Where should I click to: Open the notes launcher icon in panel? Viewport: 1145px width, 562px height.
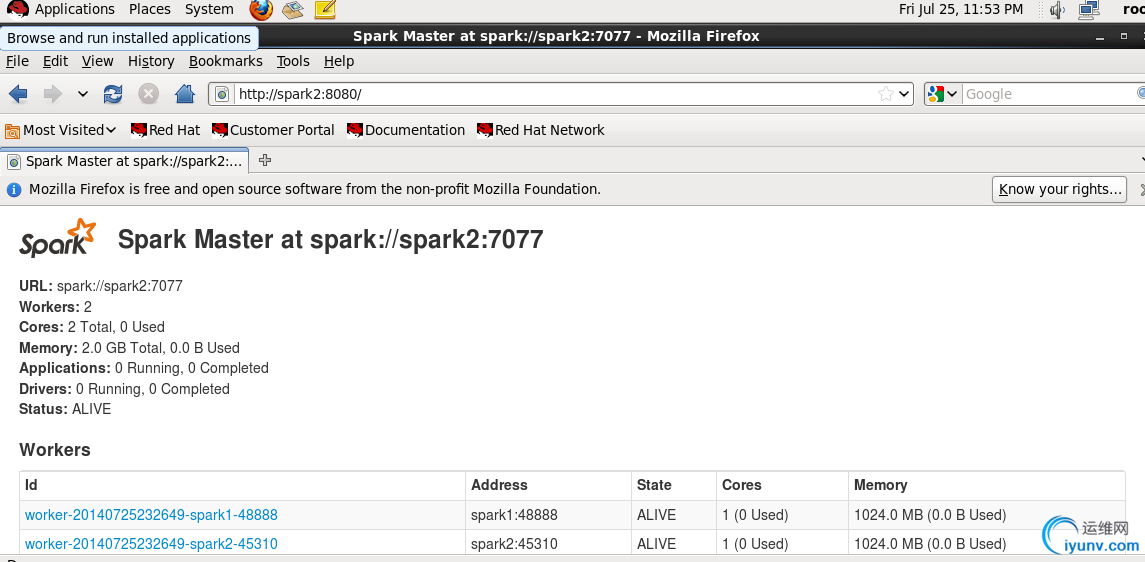(325, 9)
